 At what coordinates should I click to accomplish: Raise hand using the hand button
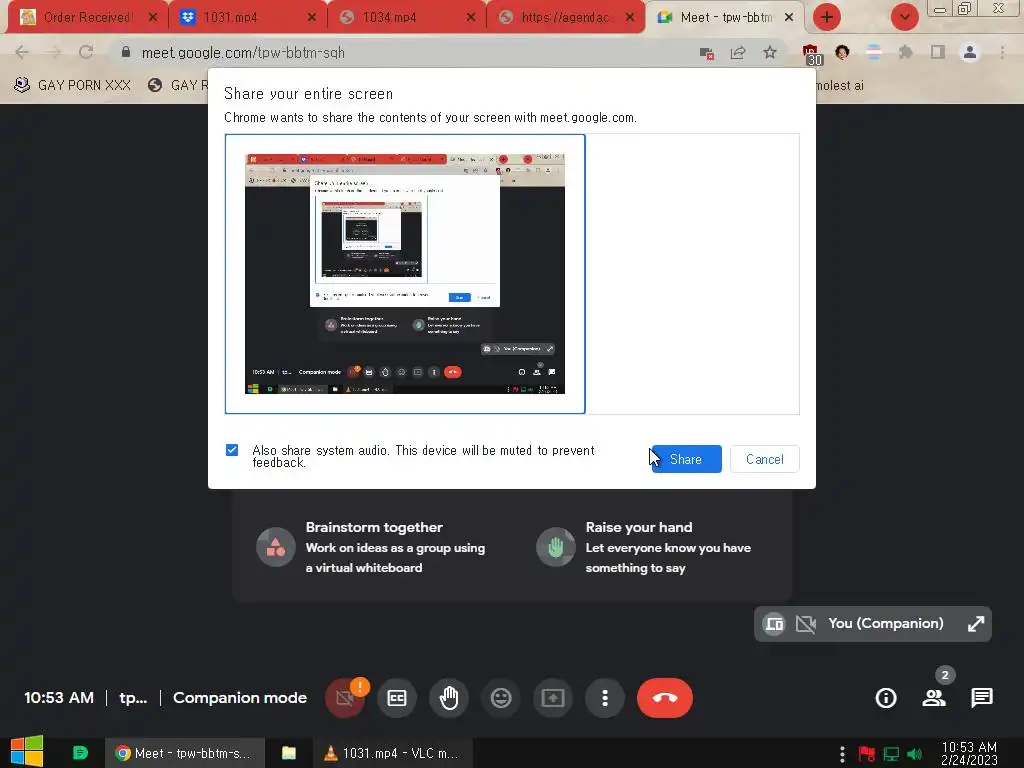pos(449,697)
